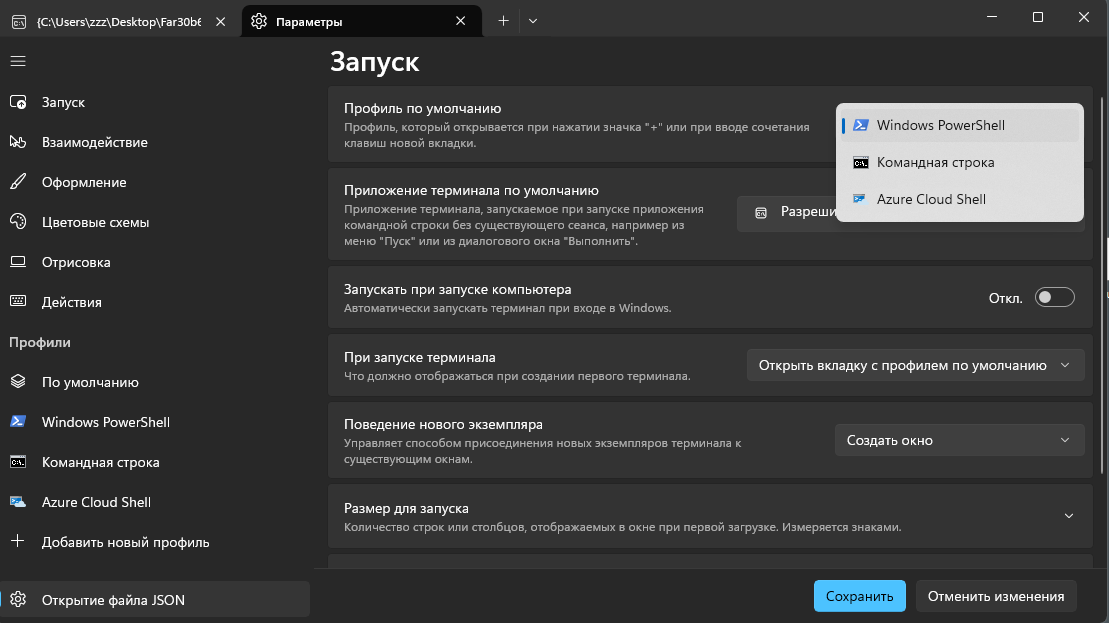Toggle the Запускать при запуске компьютера switch
The width and height of the screenshot is (1109, 623).
pyautogui.click(x=1055, y=298)
